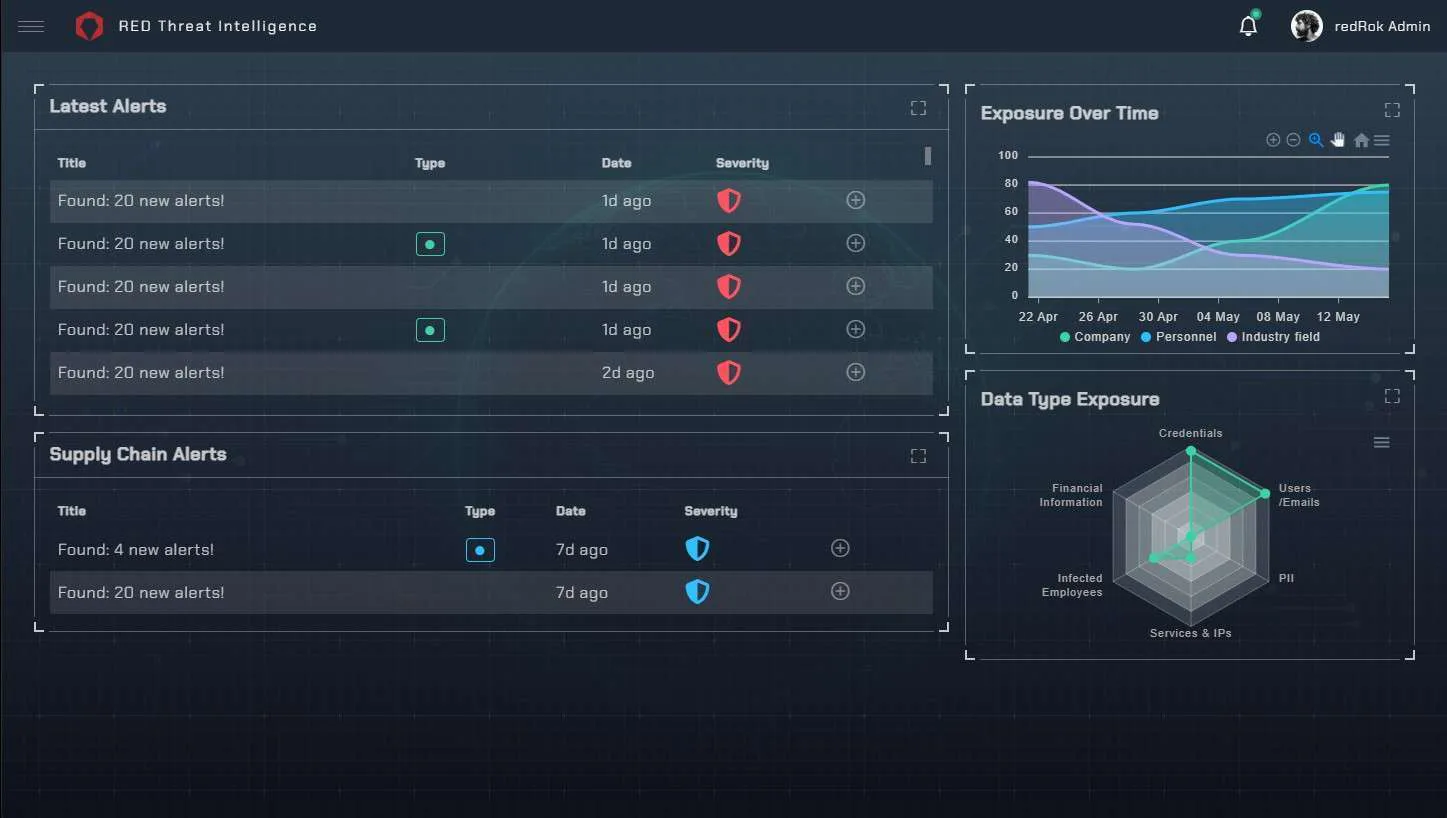The width and height of the screenshot is (1447, 818).
Task: Click the 'PII' radar label
Action: pos(1286,578)
